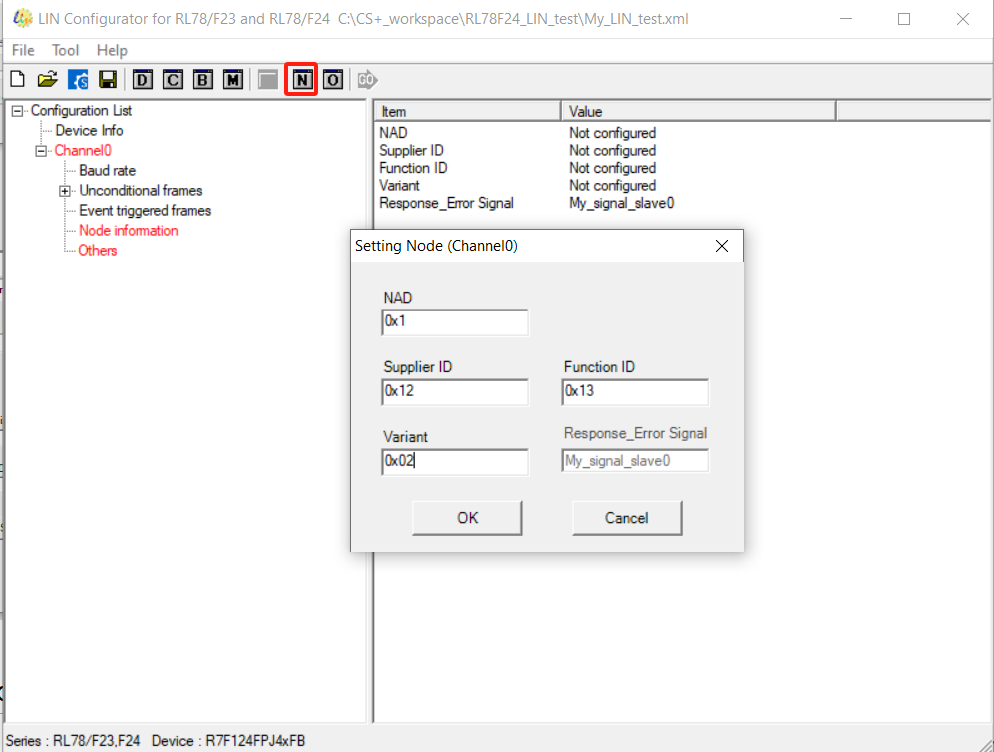Image resolution: width=994 pixels, height=752 pixels.
Task: Click the GO arrow toolbar icon
Action: [368, 80]
